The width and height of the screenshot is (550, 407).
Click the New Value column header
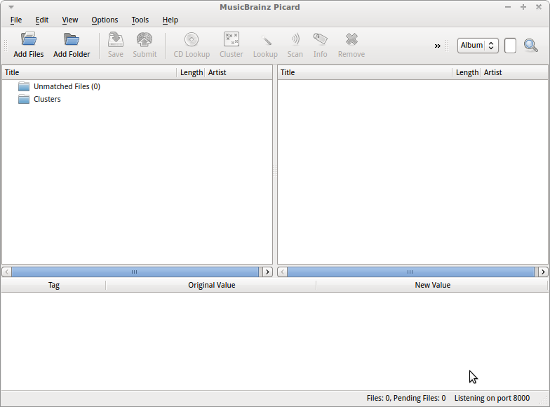click(432, 285)
